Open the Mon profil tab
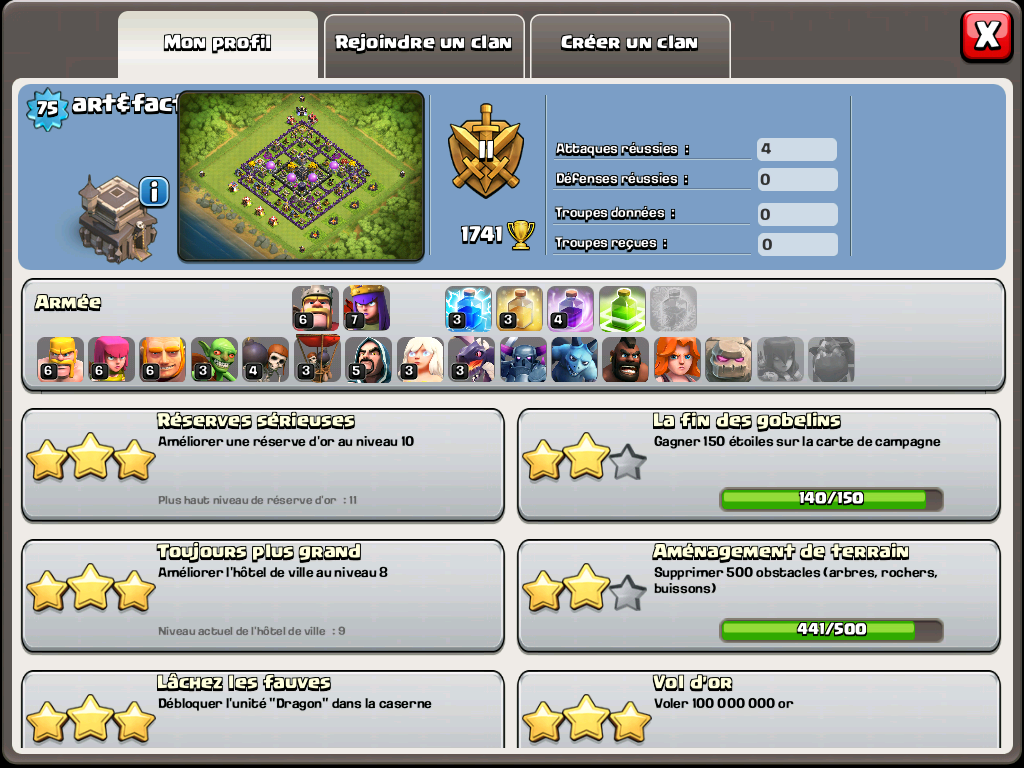This screenshot has height=768, width=1024. pos(217,44)
